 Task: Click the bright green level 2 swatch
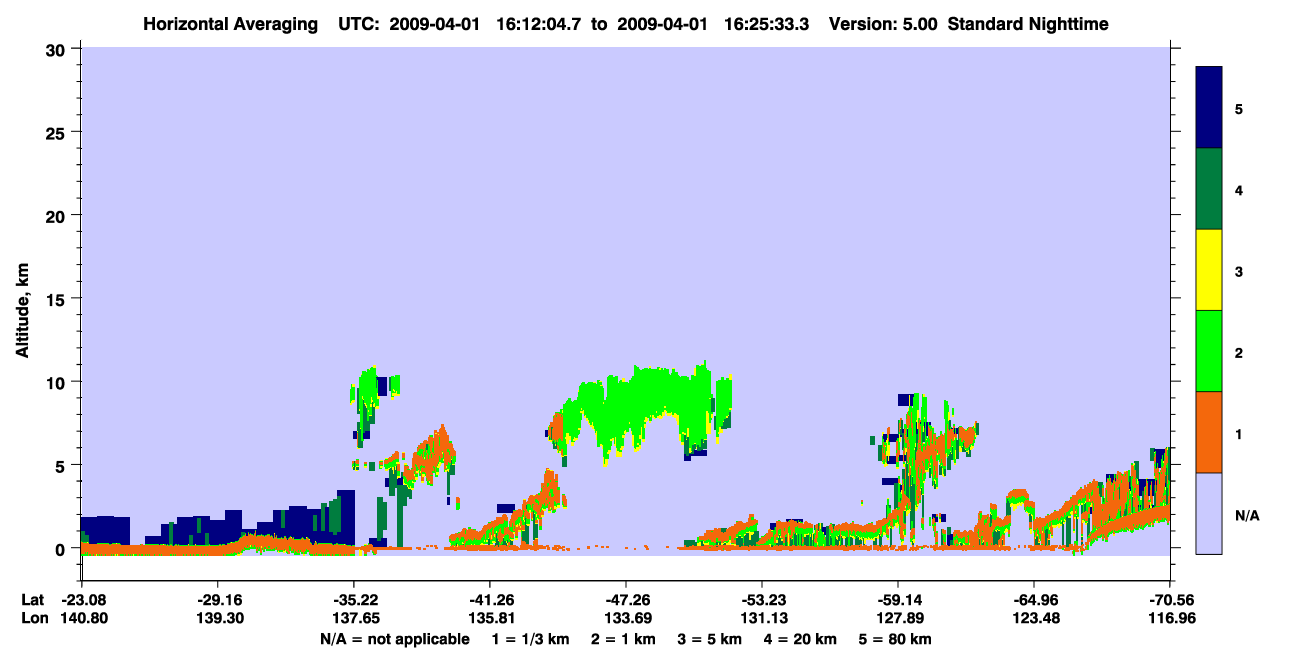tap(1209, 351)
